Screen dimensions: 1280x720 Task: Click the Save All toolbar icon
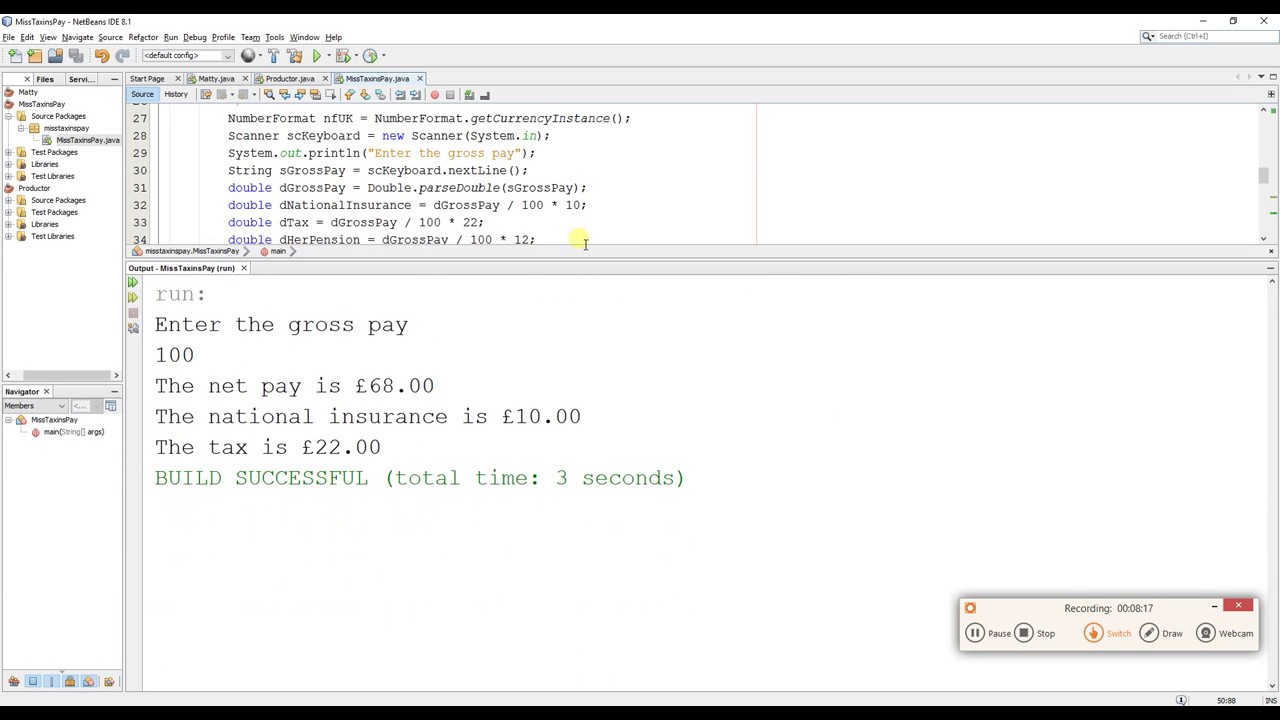pos(76,56)
